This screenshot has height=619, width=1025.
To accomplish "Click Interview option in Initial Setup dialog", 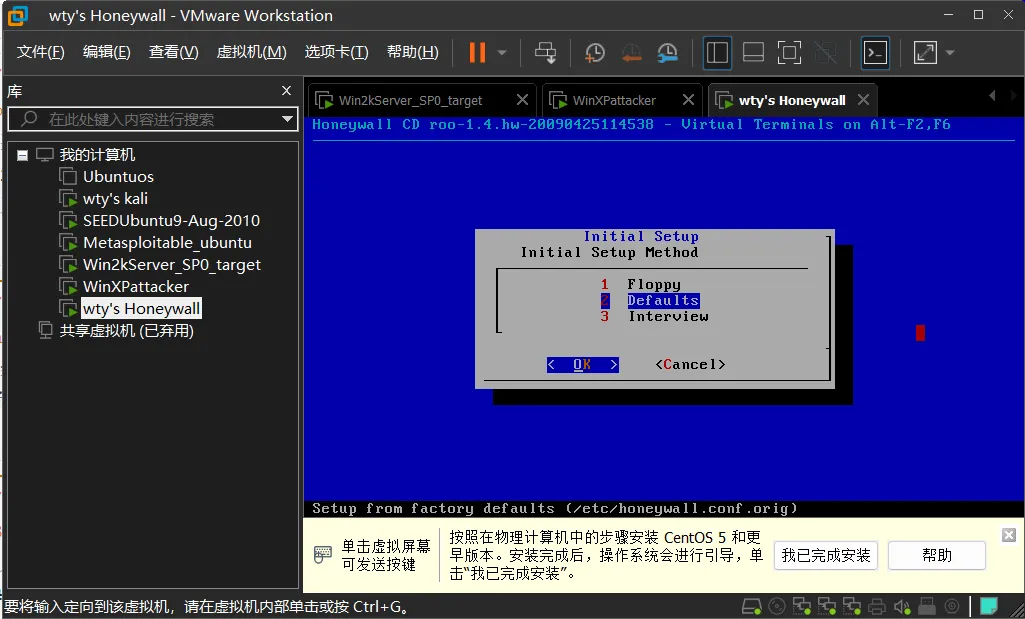I will (x=668, y=316).
